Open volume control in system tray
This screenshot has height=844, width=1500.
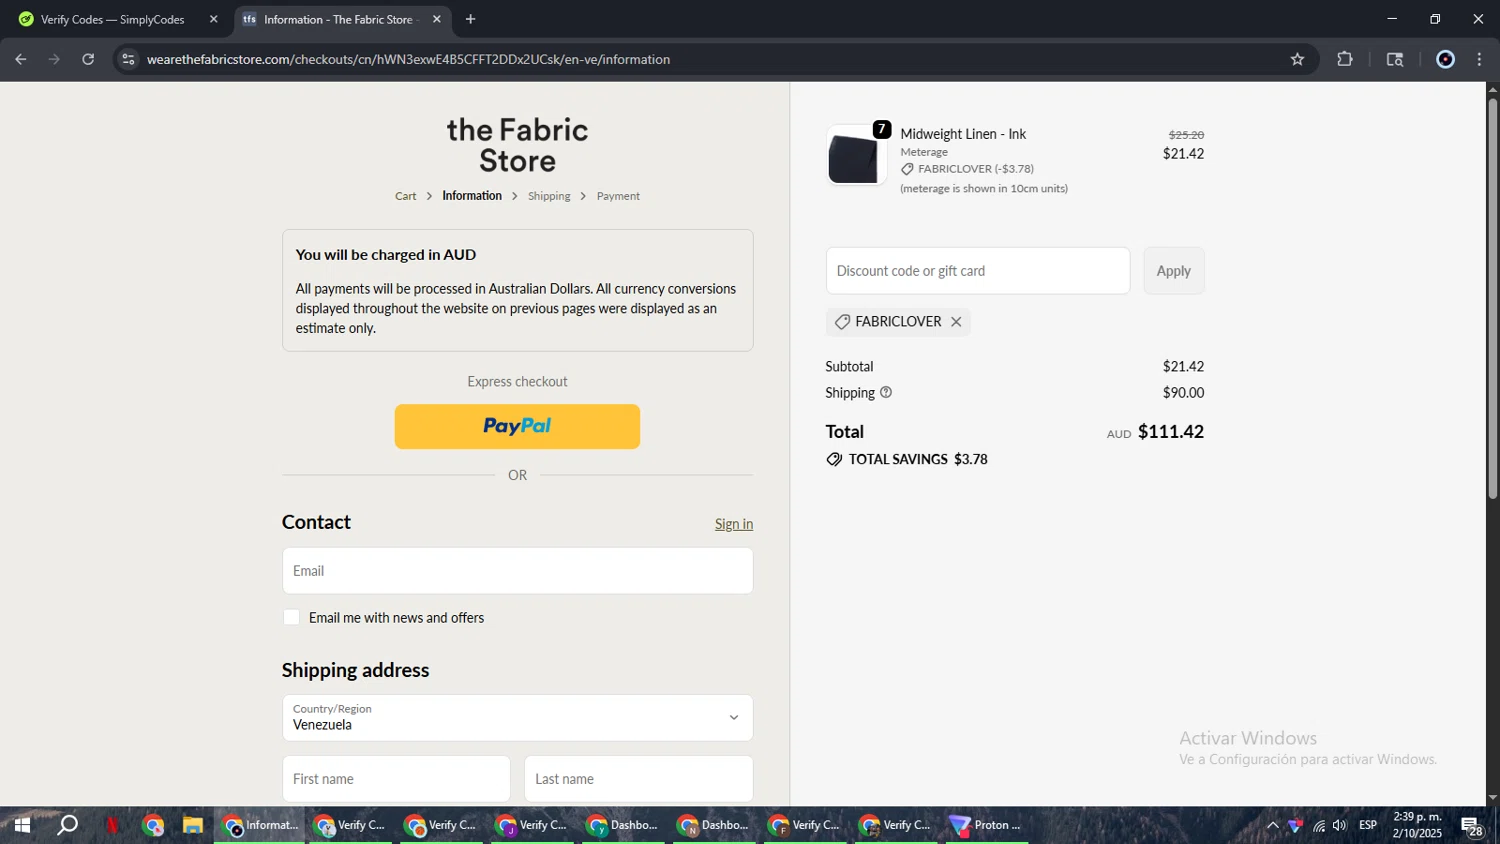(x=1340, y=825)
